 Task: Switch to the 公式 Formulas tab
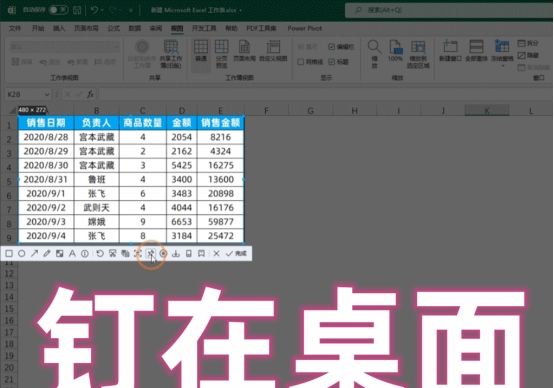[x=113, y=28]
